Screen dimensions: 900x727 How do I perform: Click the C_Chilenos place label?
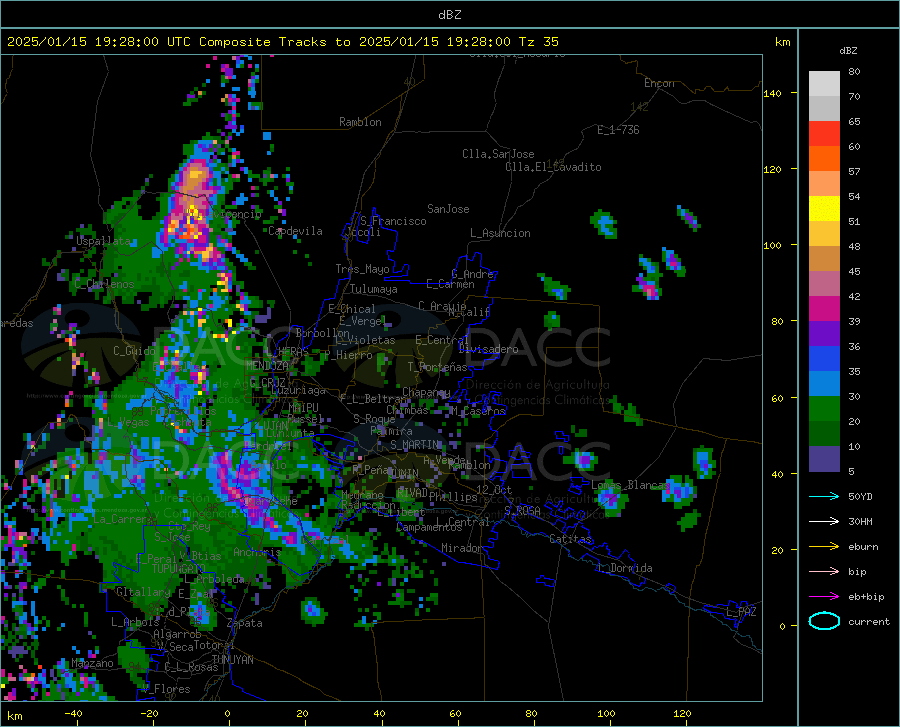tap(104, 284)
